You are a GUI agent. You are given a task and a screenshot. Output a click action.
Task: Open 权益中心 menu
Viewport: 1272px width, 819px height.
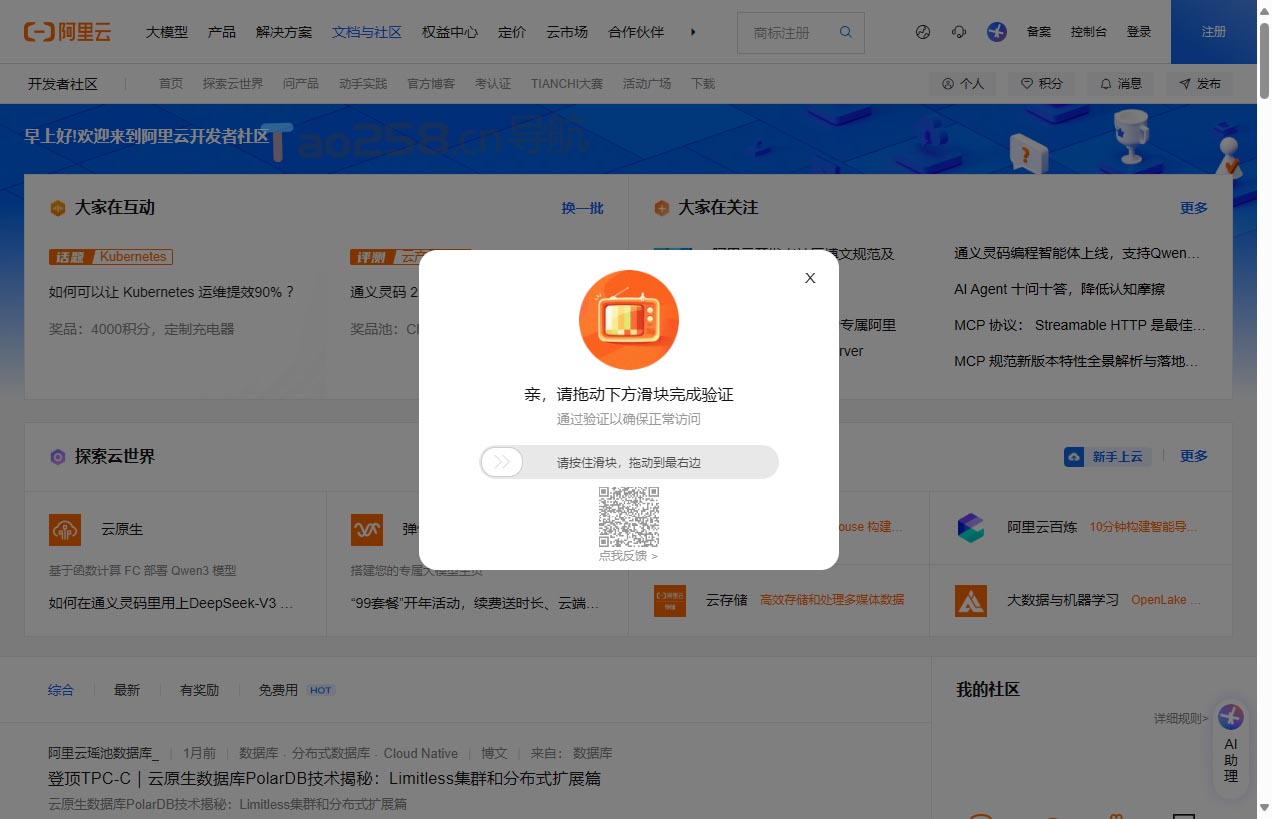pos(450,32)
